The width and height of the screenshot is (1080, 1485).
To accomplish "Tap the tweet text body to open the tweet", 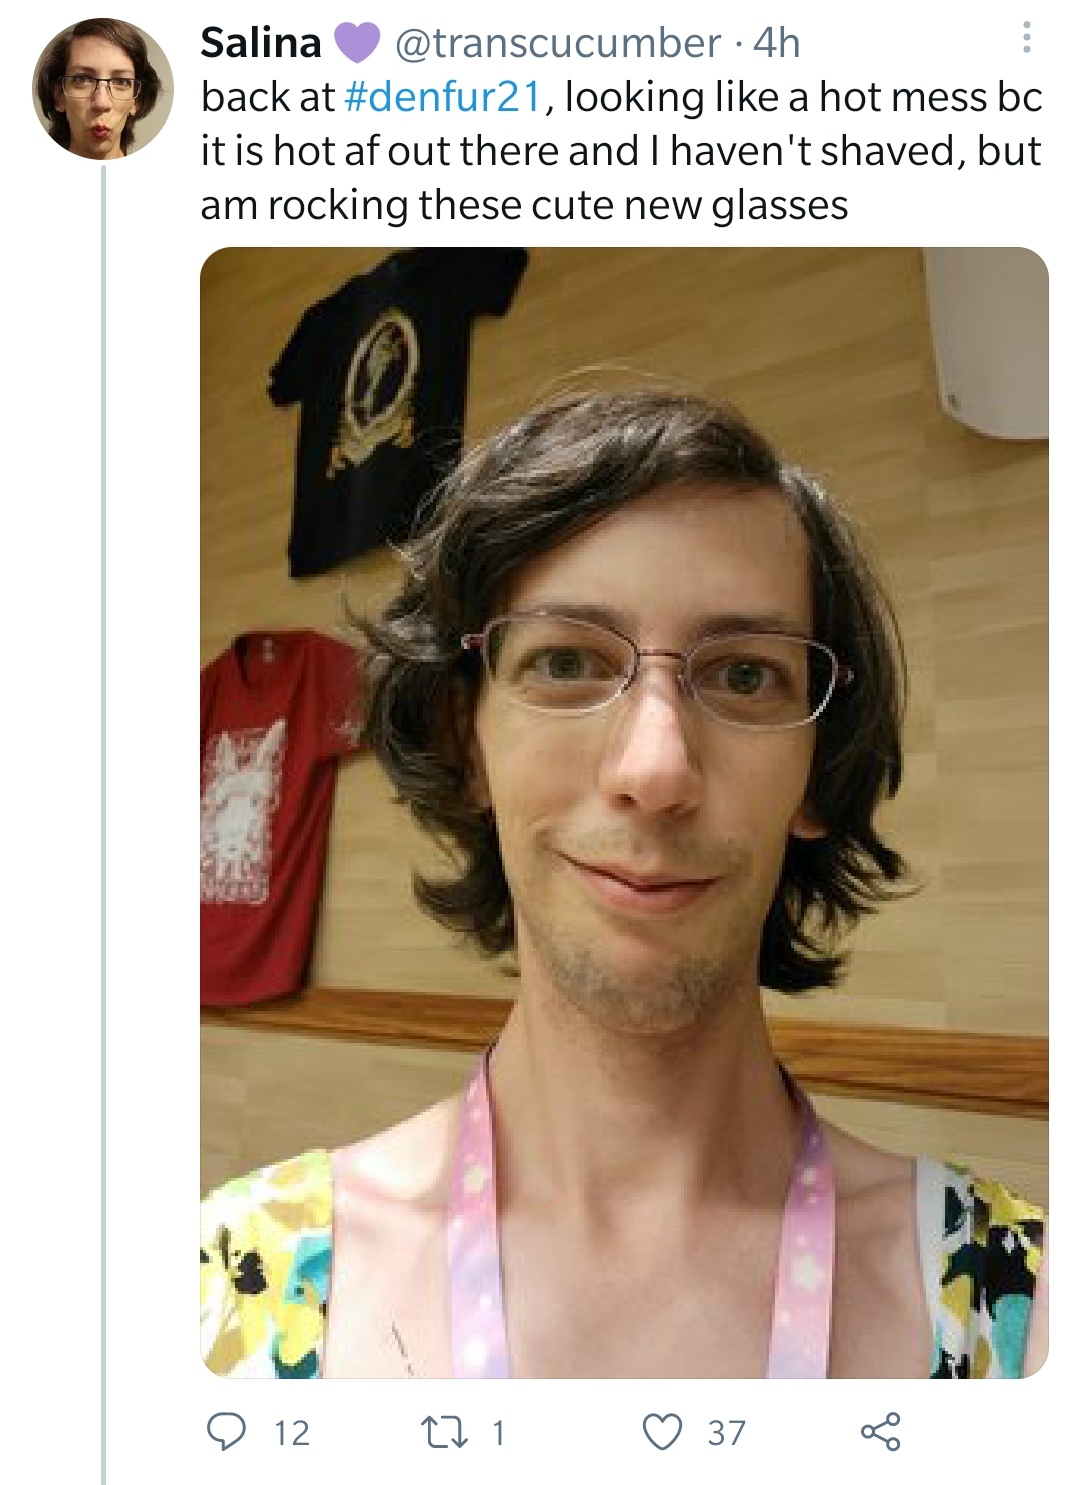I will (621, 151).
